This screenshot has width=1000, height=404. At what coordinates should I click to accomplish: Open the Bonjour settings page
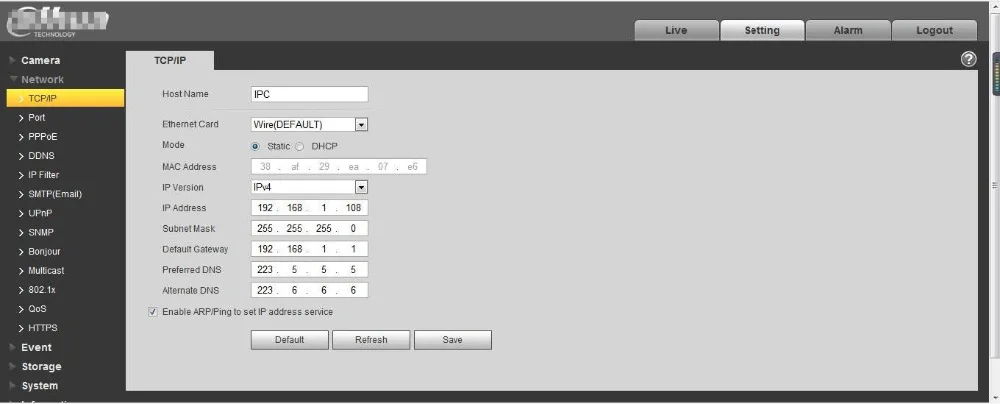[x=44, y=251]
